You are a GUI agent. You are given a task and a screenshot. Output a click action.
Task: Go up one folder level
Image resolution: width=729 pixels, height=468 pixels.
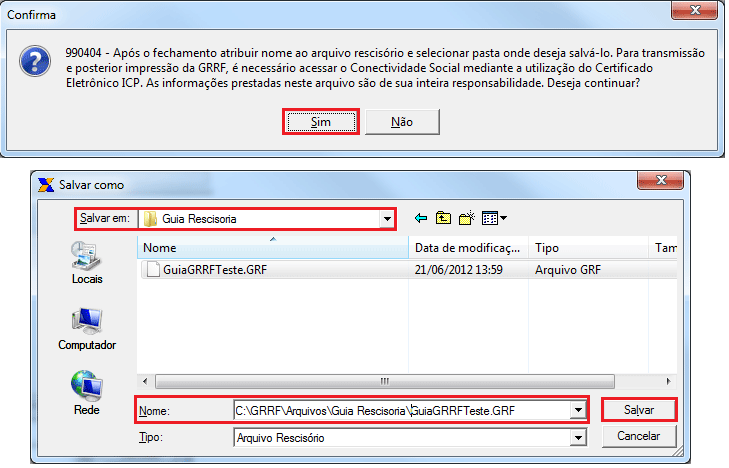click(443, 218)
